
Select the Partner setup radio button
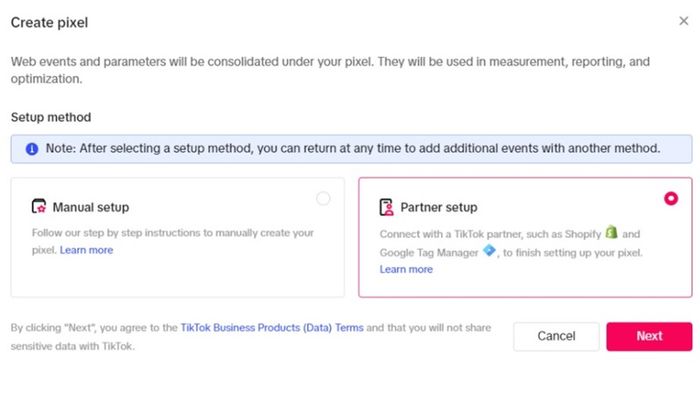pyautogui.click(x=671, y=199)
